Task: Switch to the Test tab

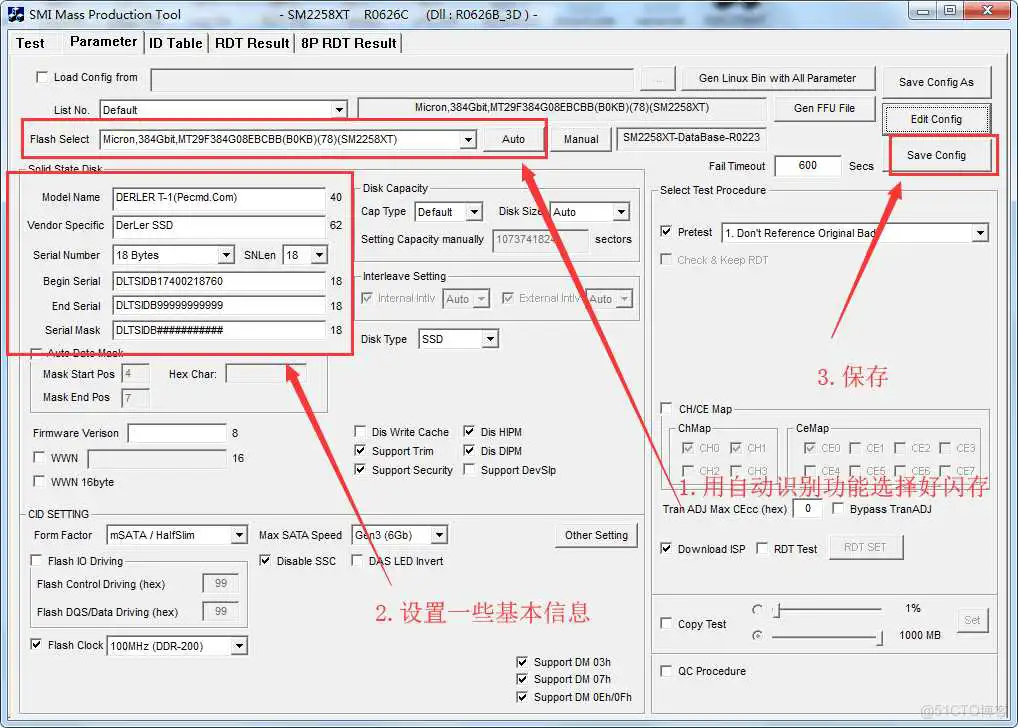Action: click(x=31, y=43)
